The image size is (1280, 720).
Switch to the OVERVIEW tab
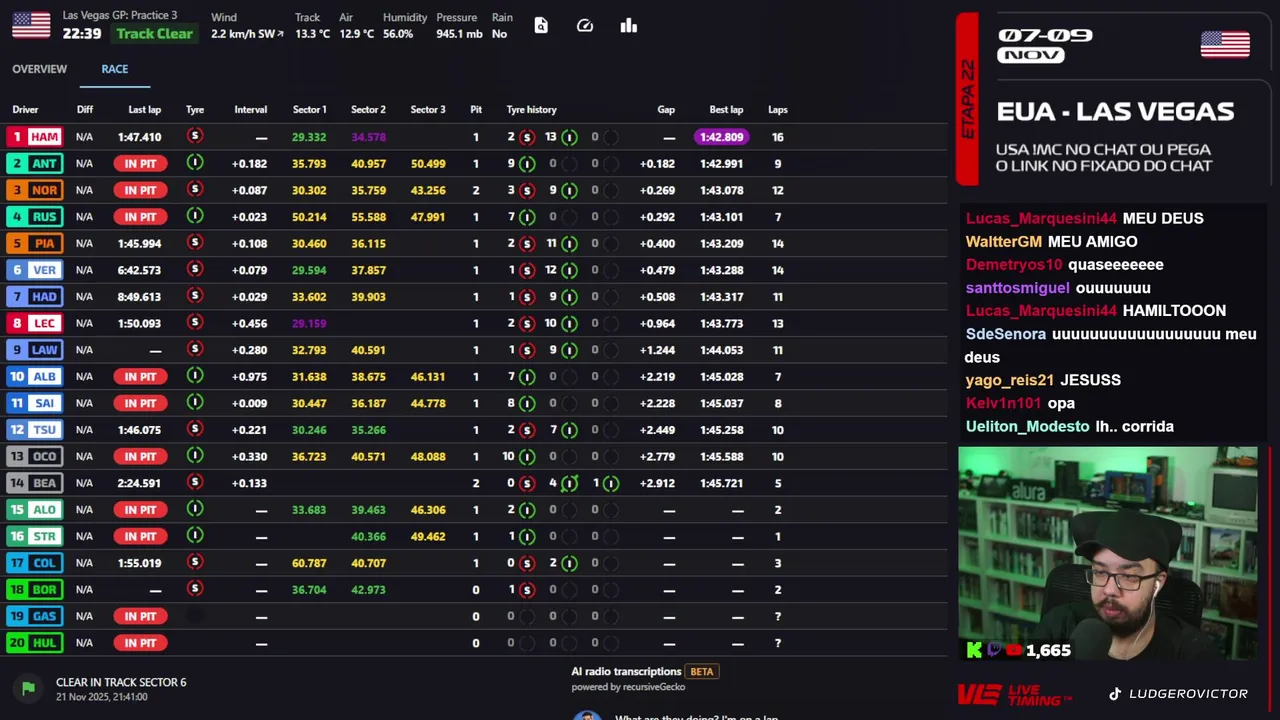tap(39, 69)
